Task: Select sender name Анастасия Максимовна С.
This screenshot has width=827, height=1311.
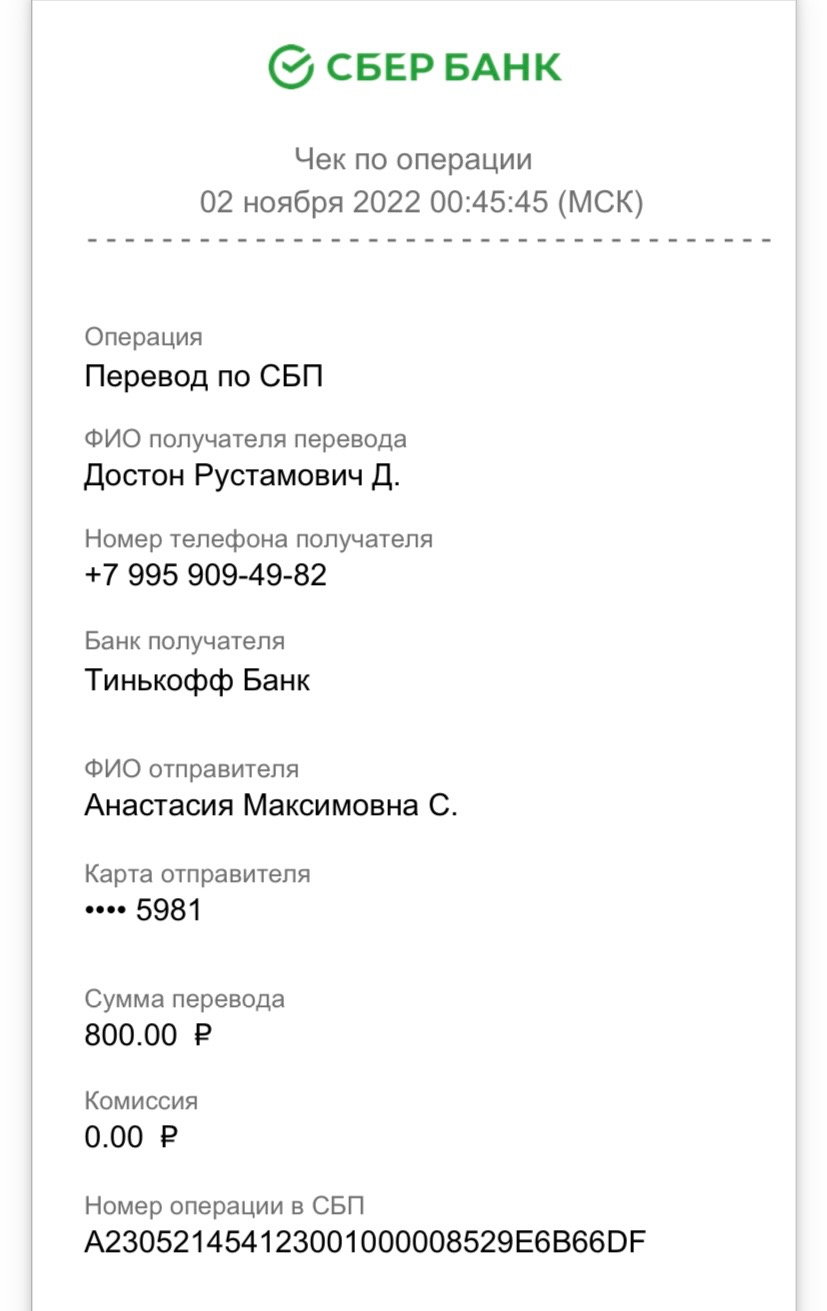Action: pyautogui.click(x=271, y=806)
